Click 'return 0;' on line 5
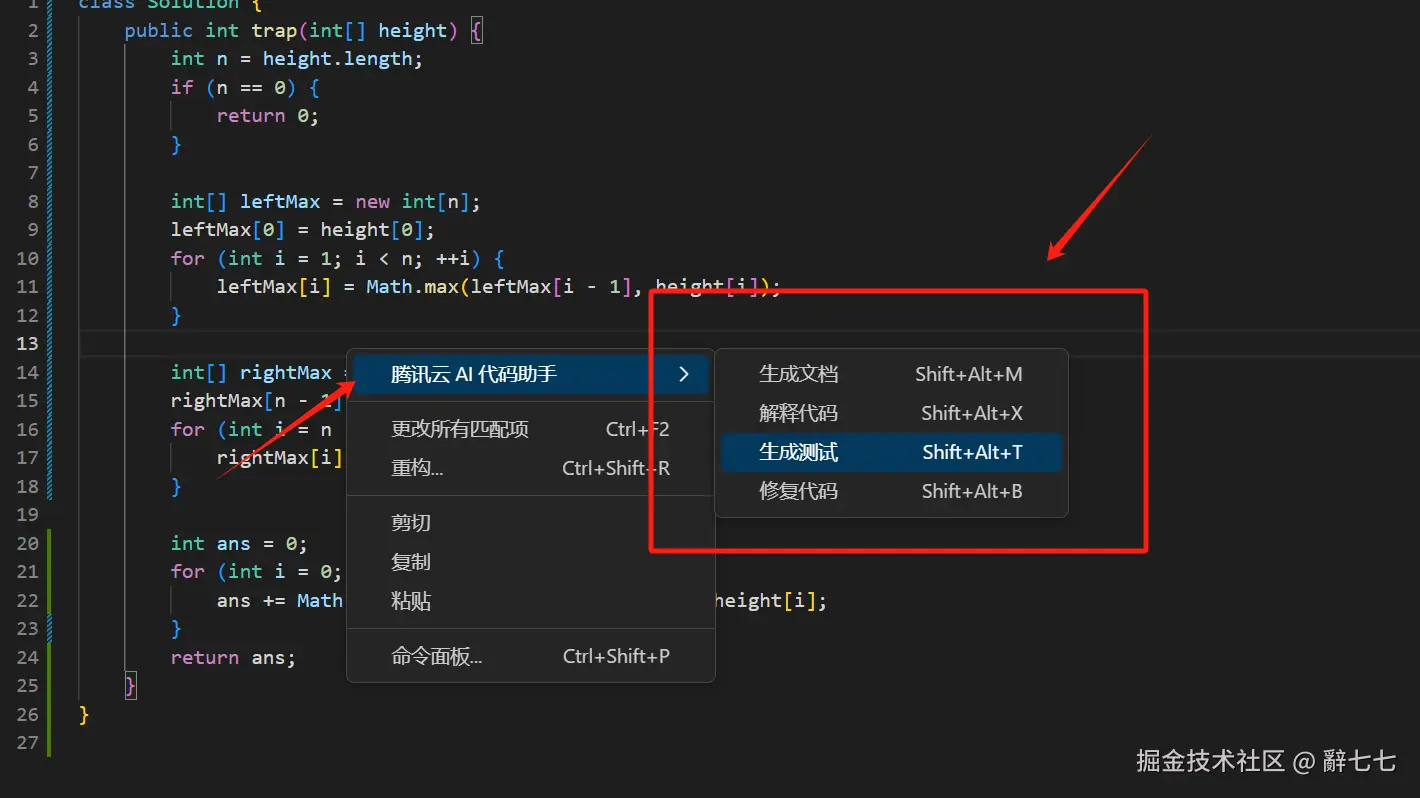 point(268,116)
